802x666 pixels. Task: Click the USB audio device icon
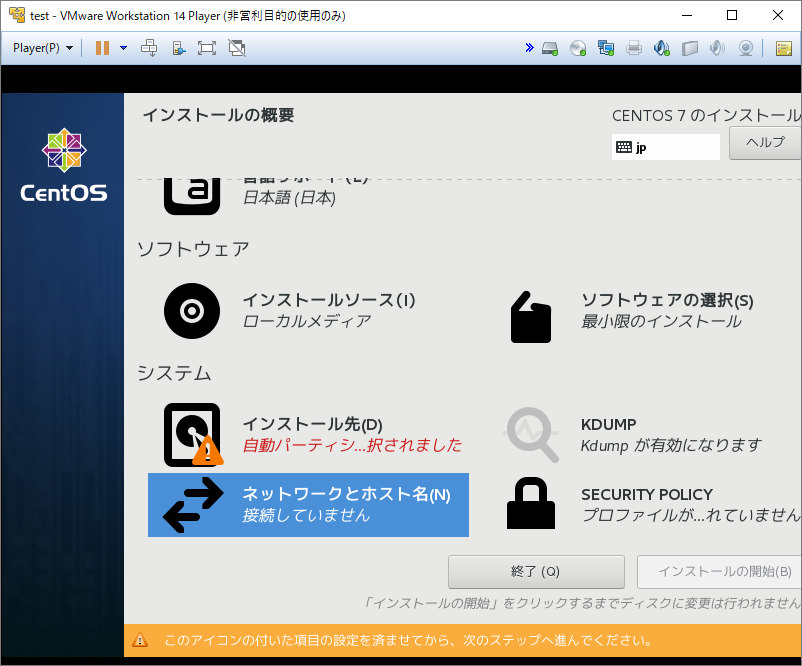pos(662,49)
